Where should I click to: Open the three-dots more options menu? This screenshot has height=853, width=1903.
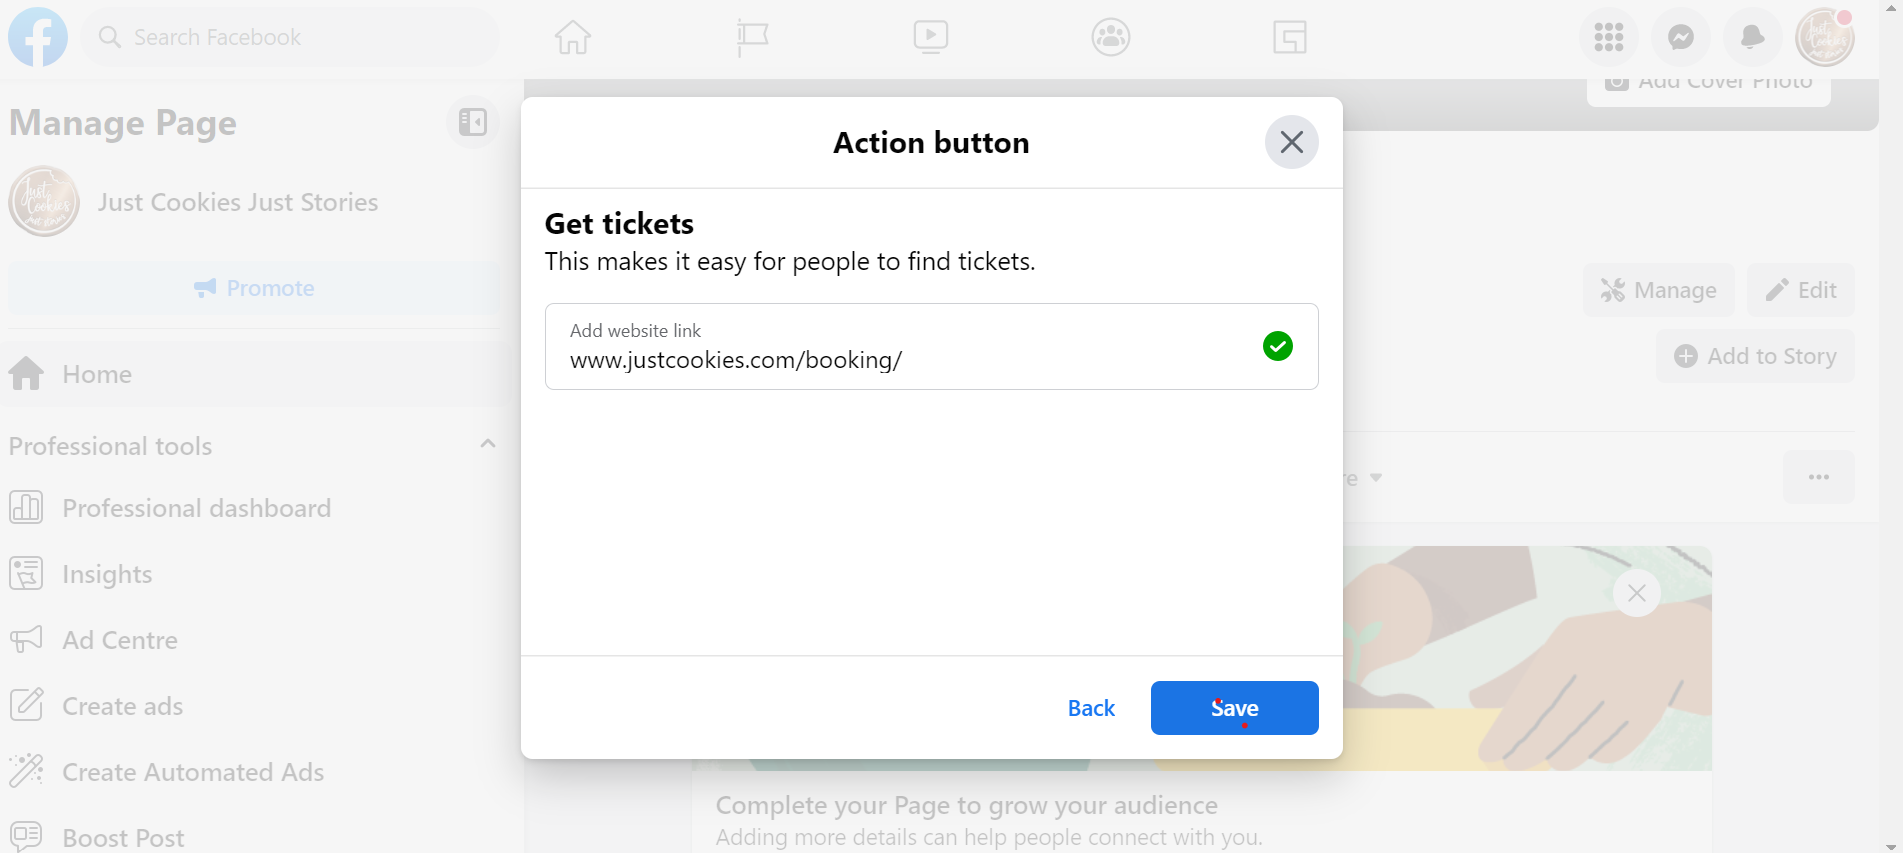point(1819,477)
